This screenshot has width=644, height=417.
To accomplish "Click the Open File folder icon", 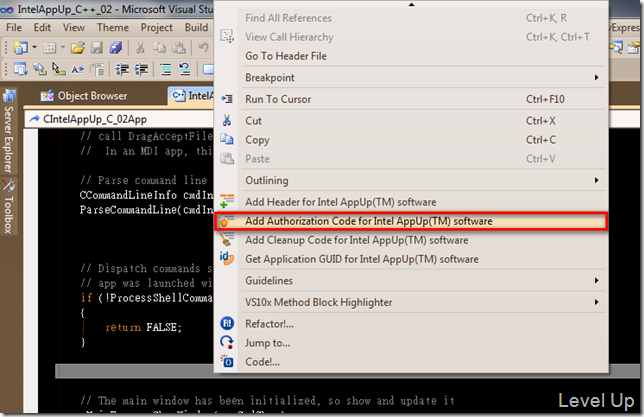I will click(78, 48).
